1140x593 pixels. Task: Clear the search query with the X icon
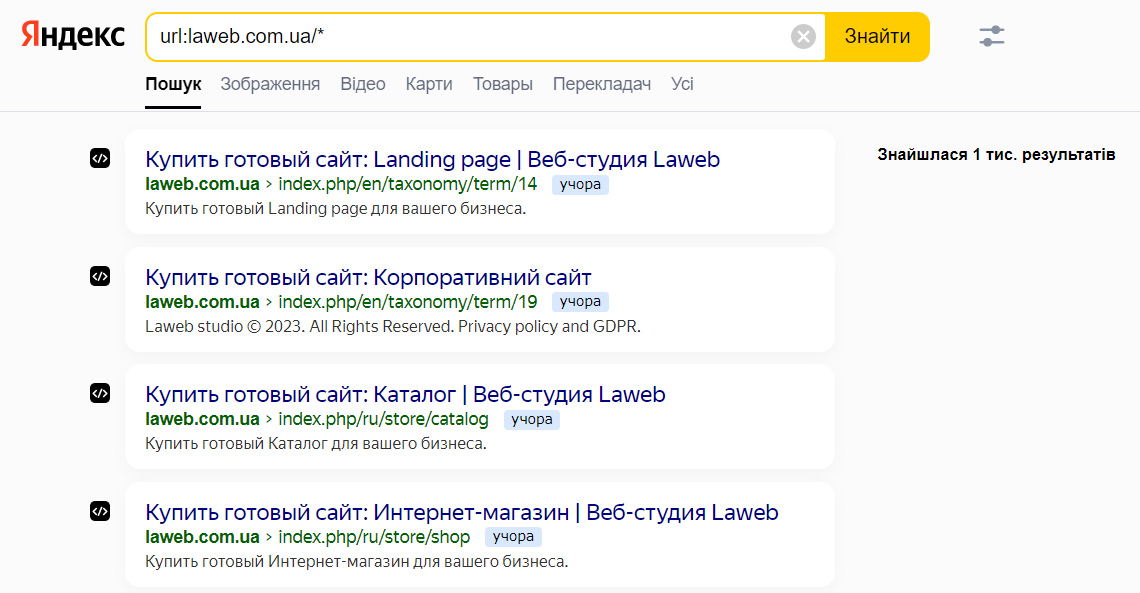click(x=803, y=36)
